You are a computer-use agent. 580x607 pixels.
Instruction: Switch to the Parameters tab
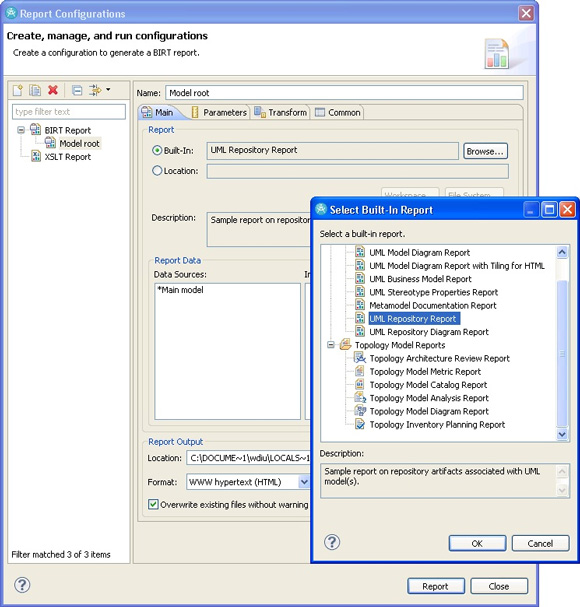click(219, 112)
